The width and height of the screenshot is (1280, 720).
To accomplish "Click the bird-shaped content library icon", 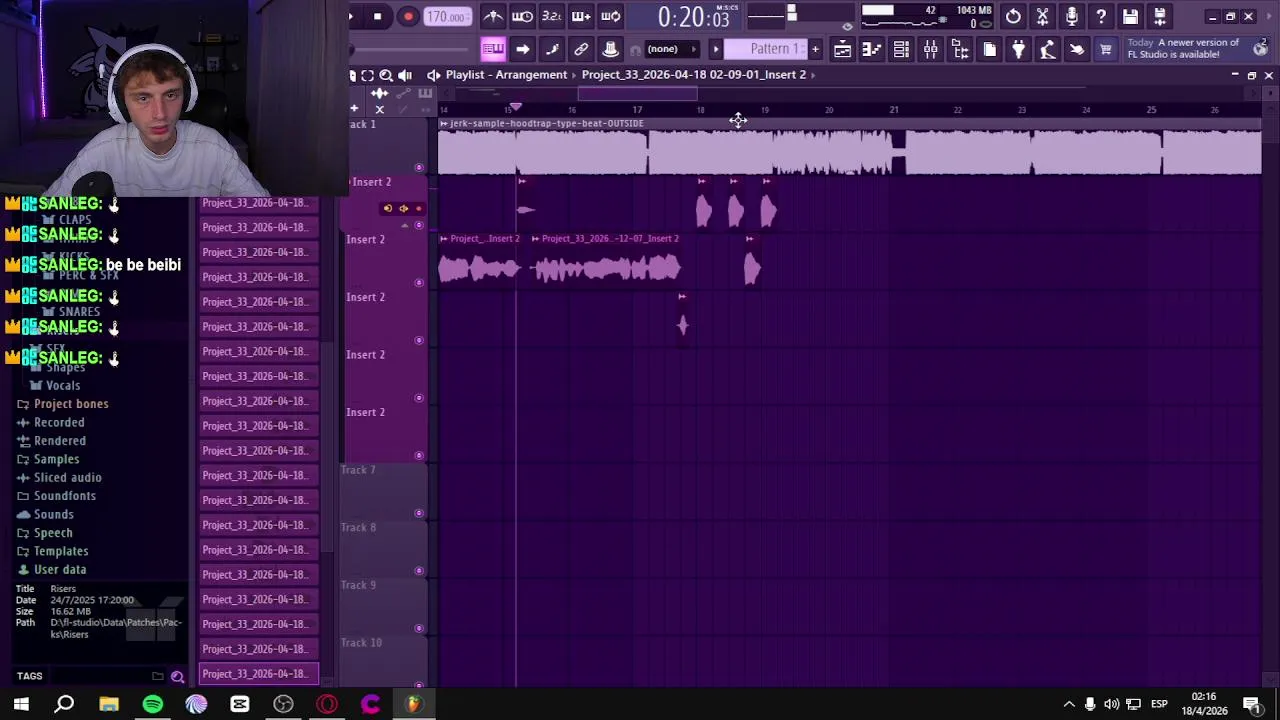I will pos(1077,49).
